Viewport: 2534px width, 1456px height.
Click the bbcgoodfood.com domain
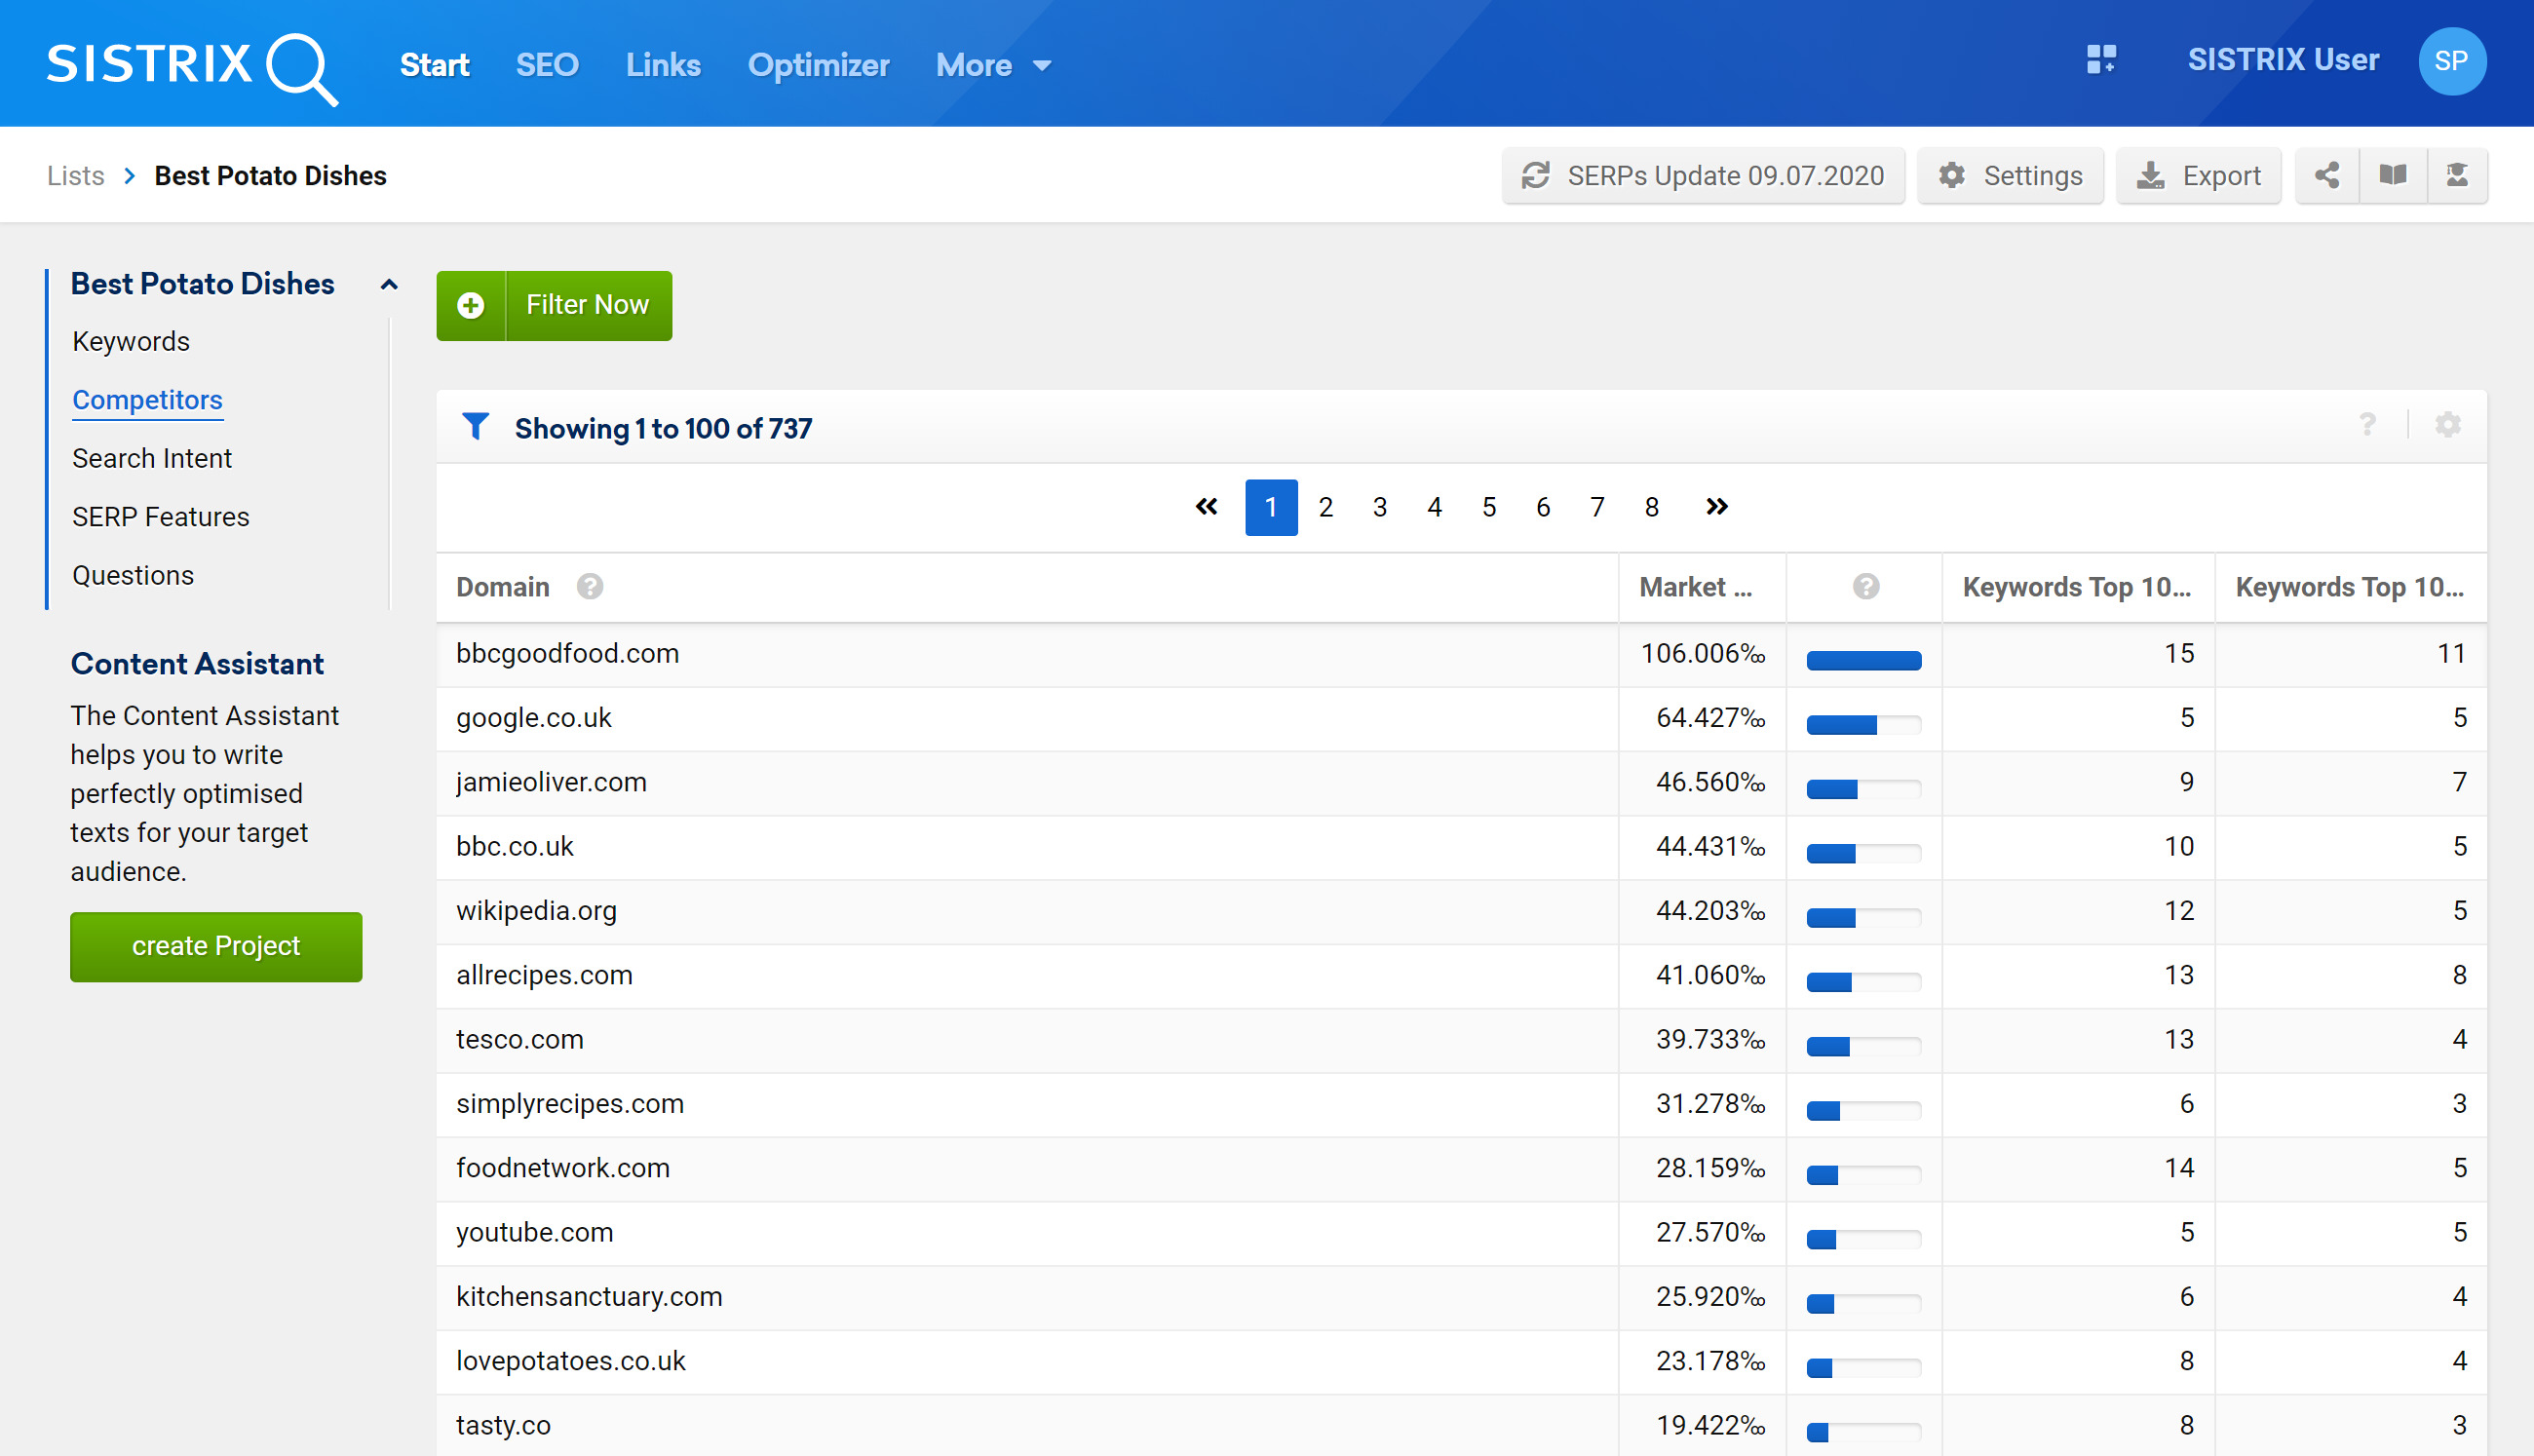point(567,653)
